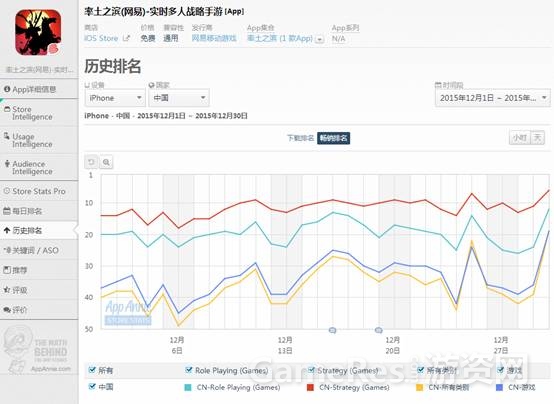Click the calendar icon beside 每日排名
Viewport: 554px width, 404px height.
click(7, 211)
